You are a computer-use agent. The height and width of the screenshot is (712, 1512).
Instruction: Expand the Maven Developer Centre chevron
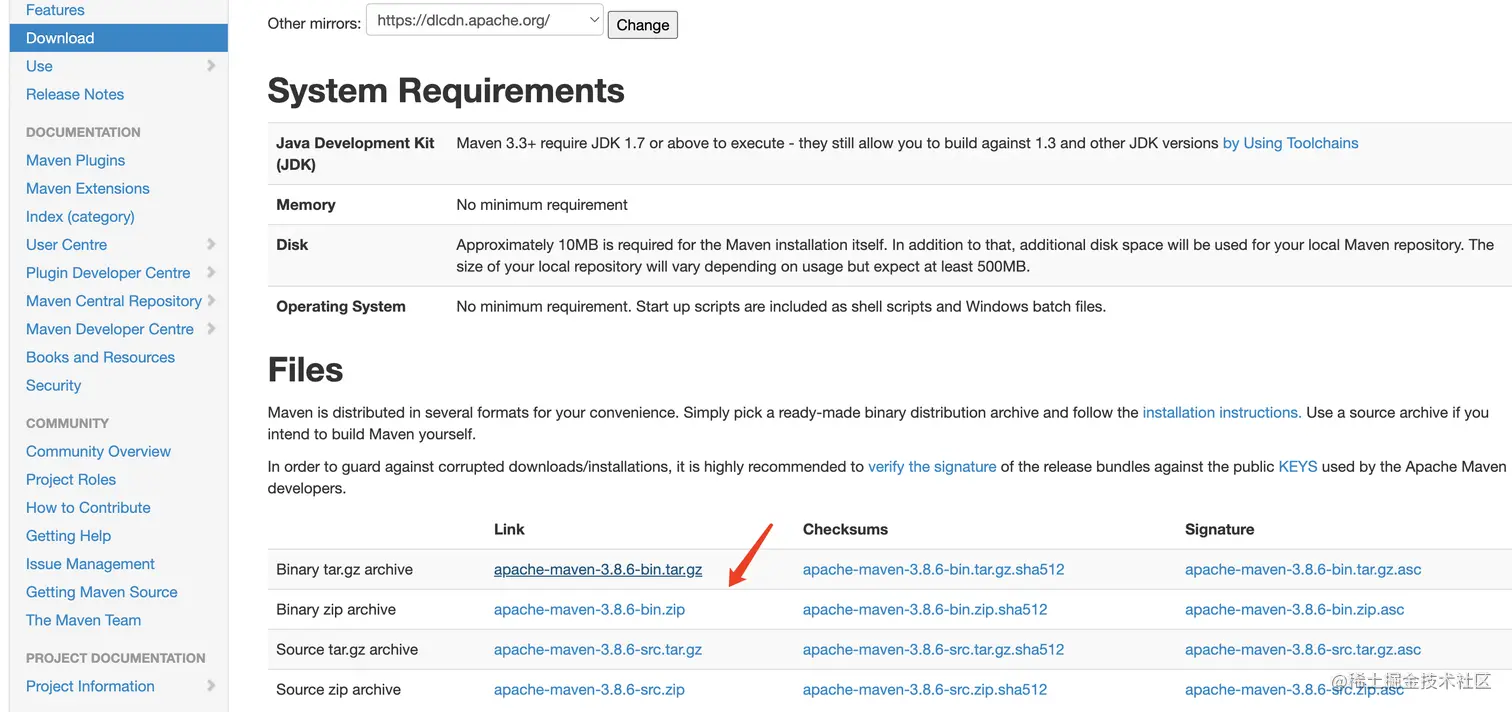point(211,328)
